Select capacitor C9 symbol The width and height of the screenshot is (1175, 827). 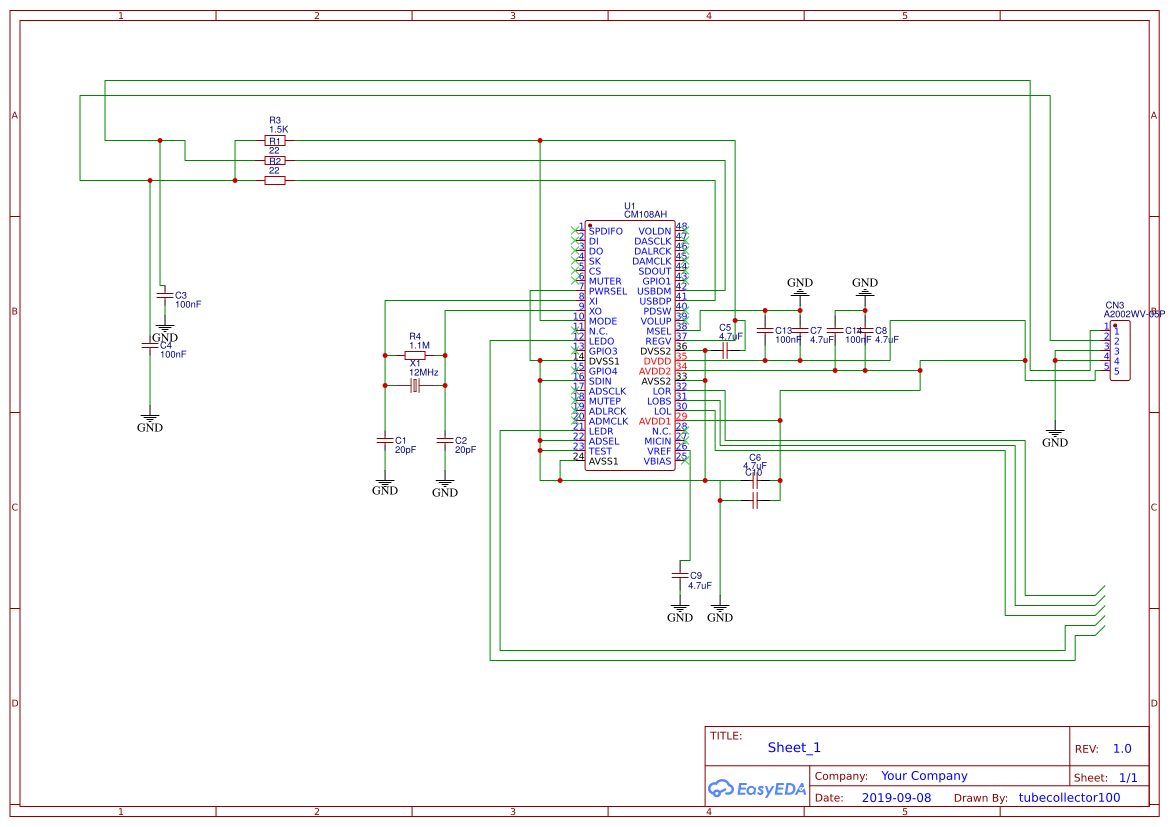click(x=680, y=575)
